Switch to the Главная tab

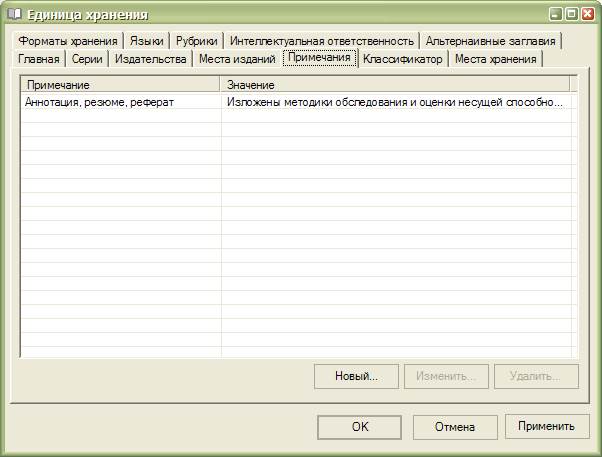(x=39, y=60)
